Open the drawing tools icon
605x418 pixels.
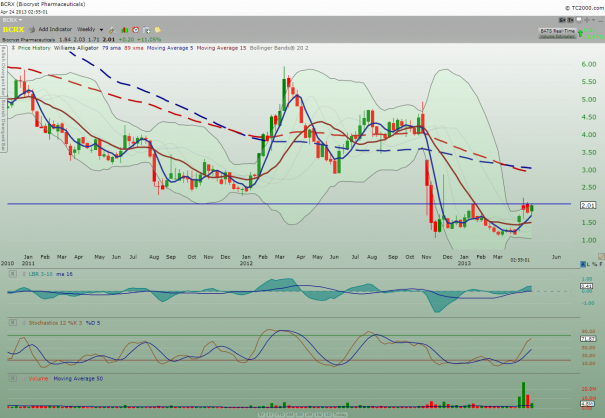(x=112, y=30)
